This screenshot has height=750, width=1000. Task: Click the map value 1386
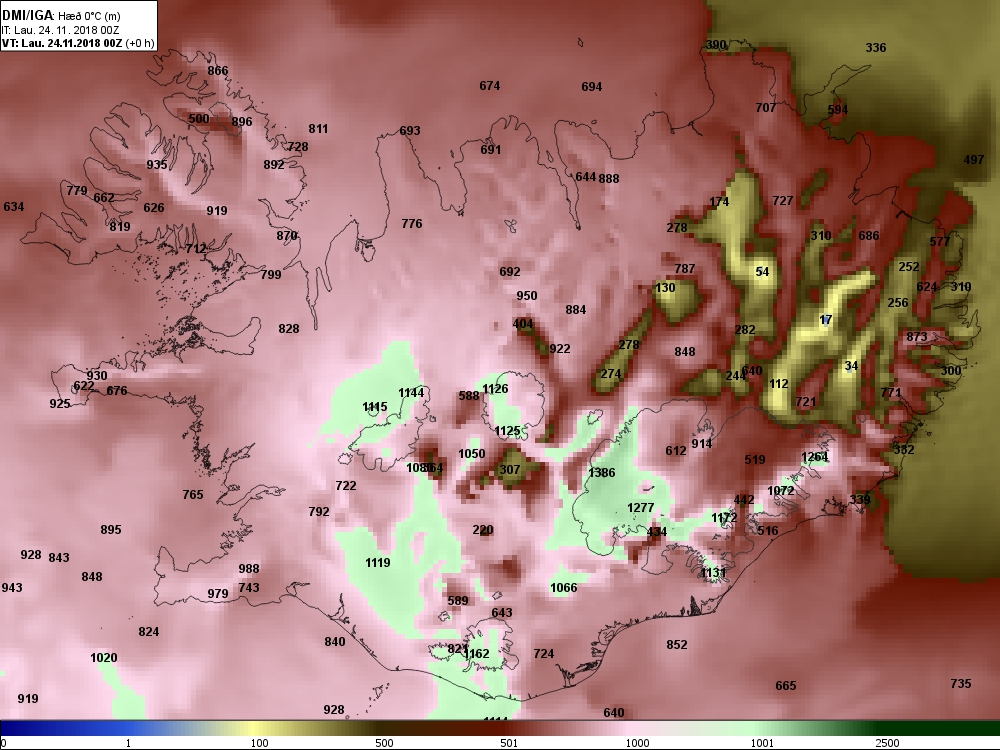(602, 473)
